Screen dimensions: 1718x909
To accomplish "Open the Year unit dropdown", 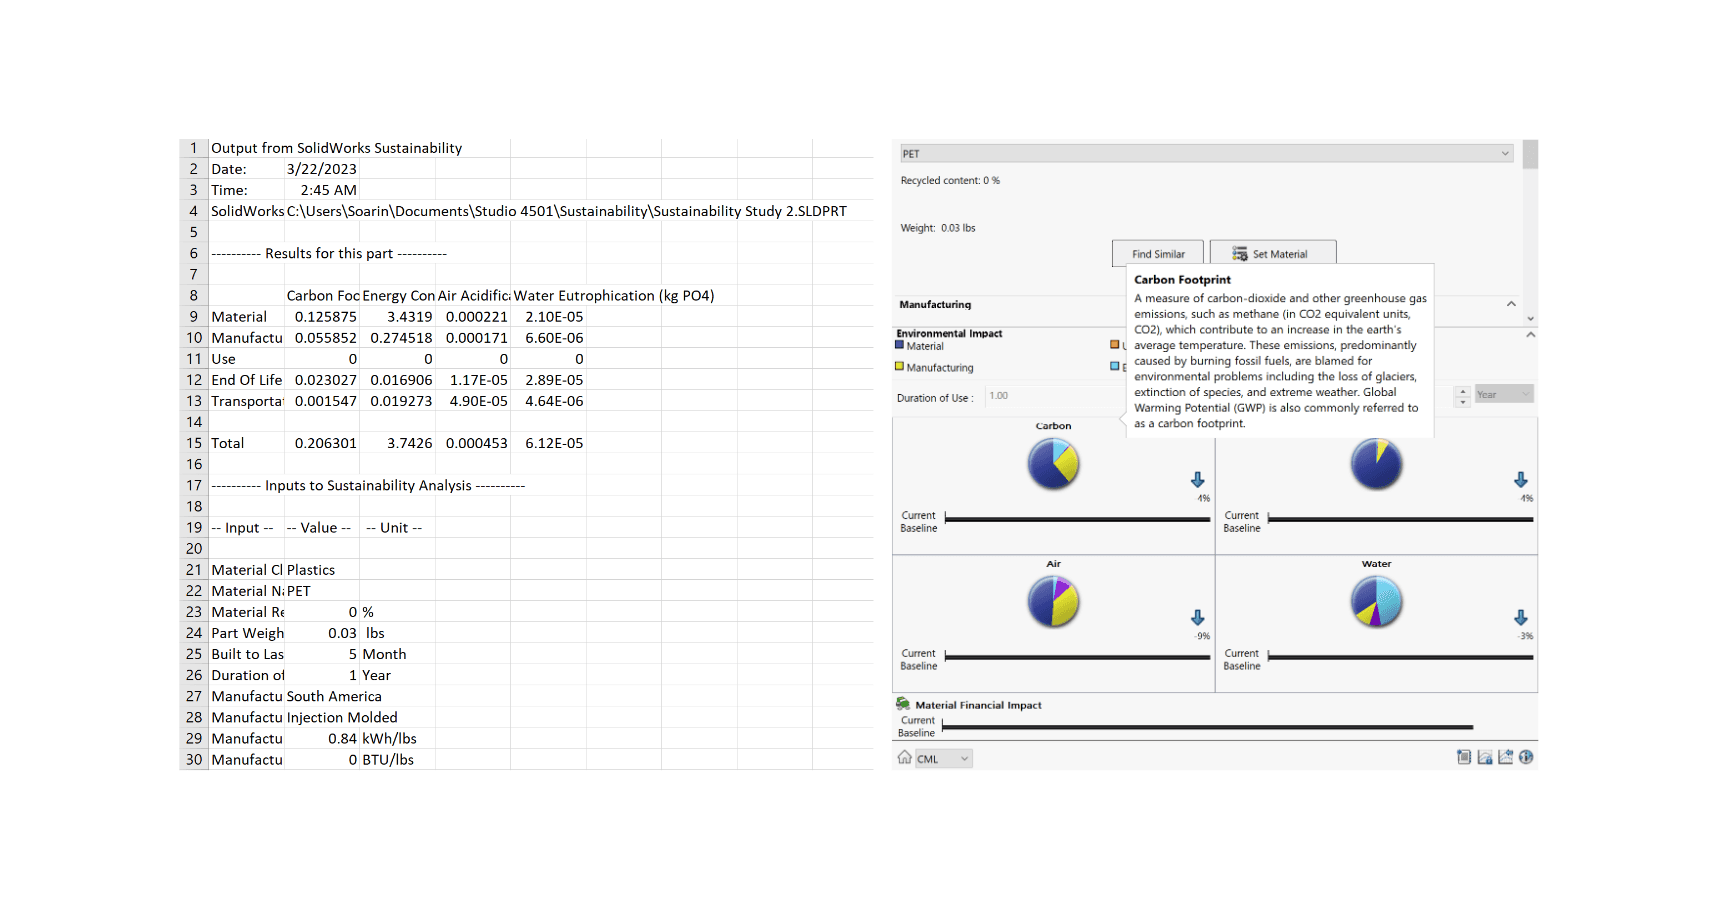I will click(x=1504, y=394).
